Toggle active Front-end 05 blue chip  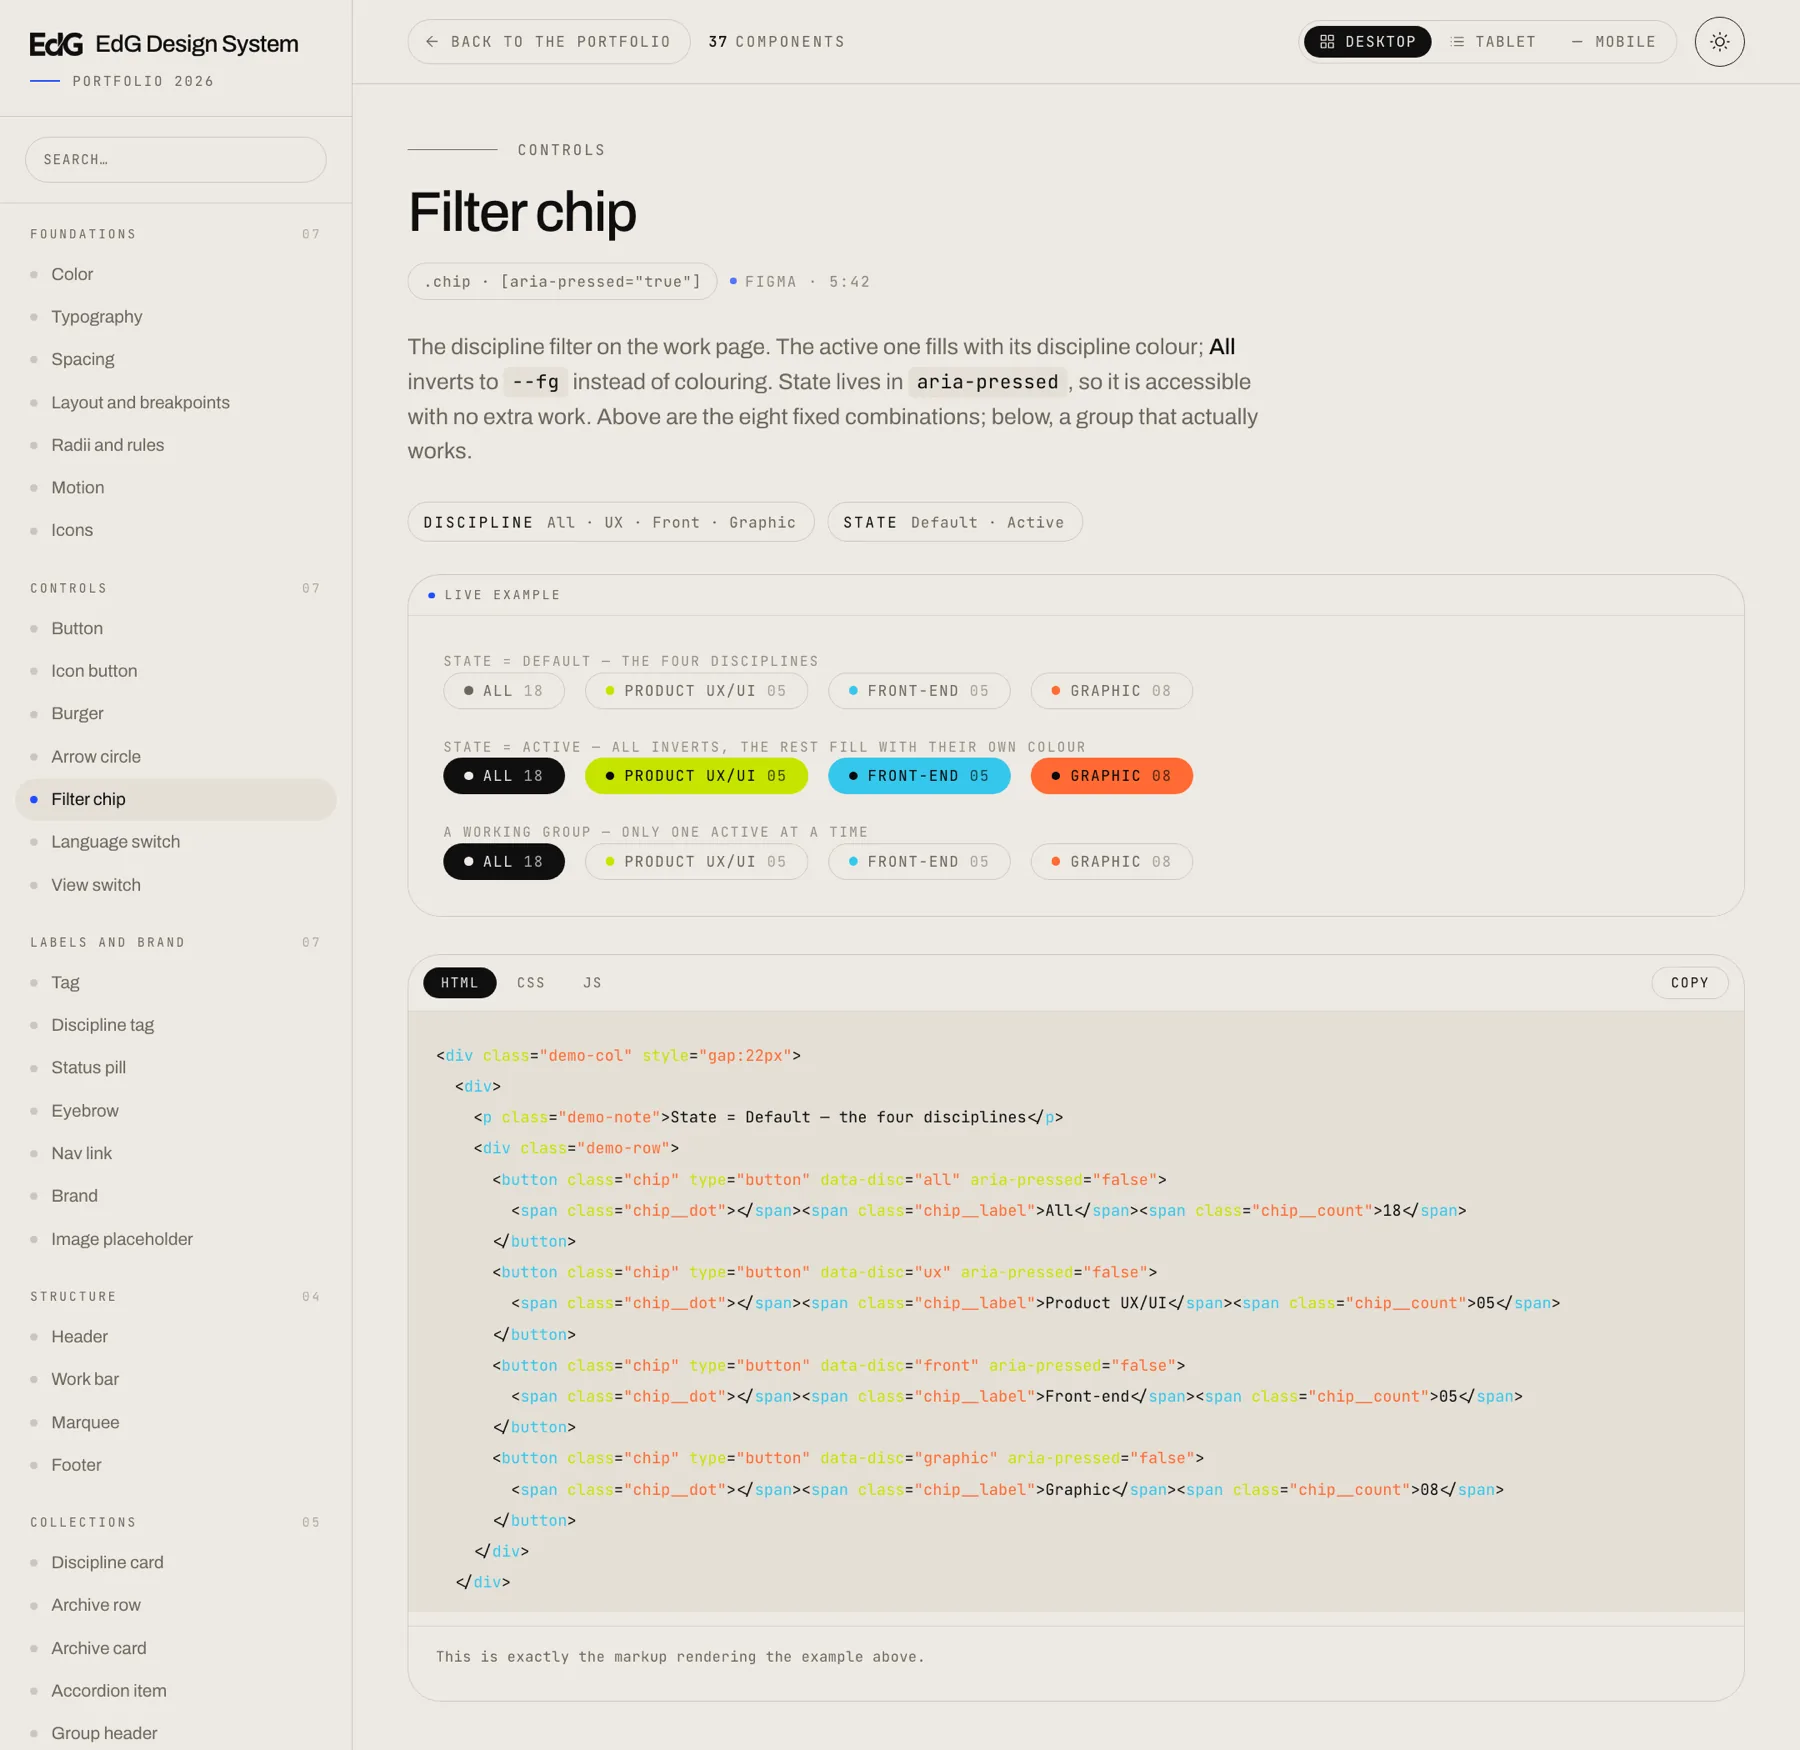[919, 776]
